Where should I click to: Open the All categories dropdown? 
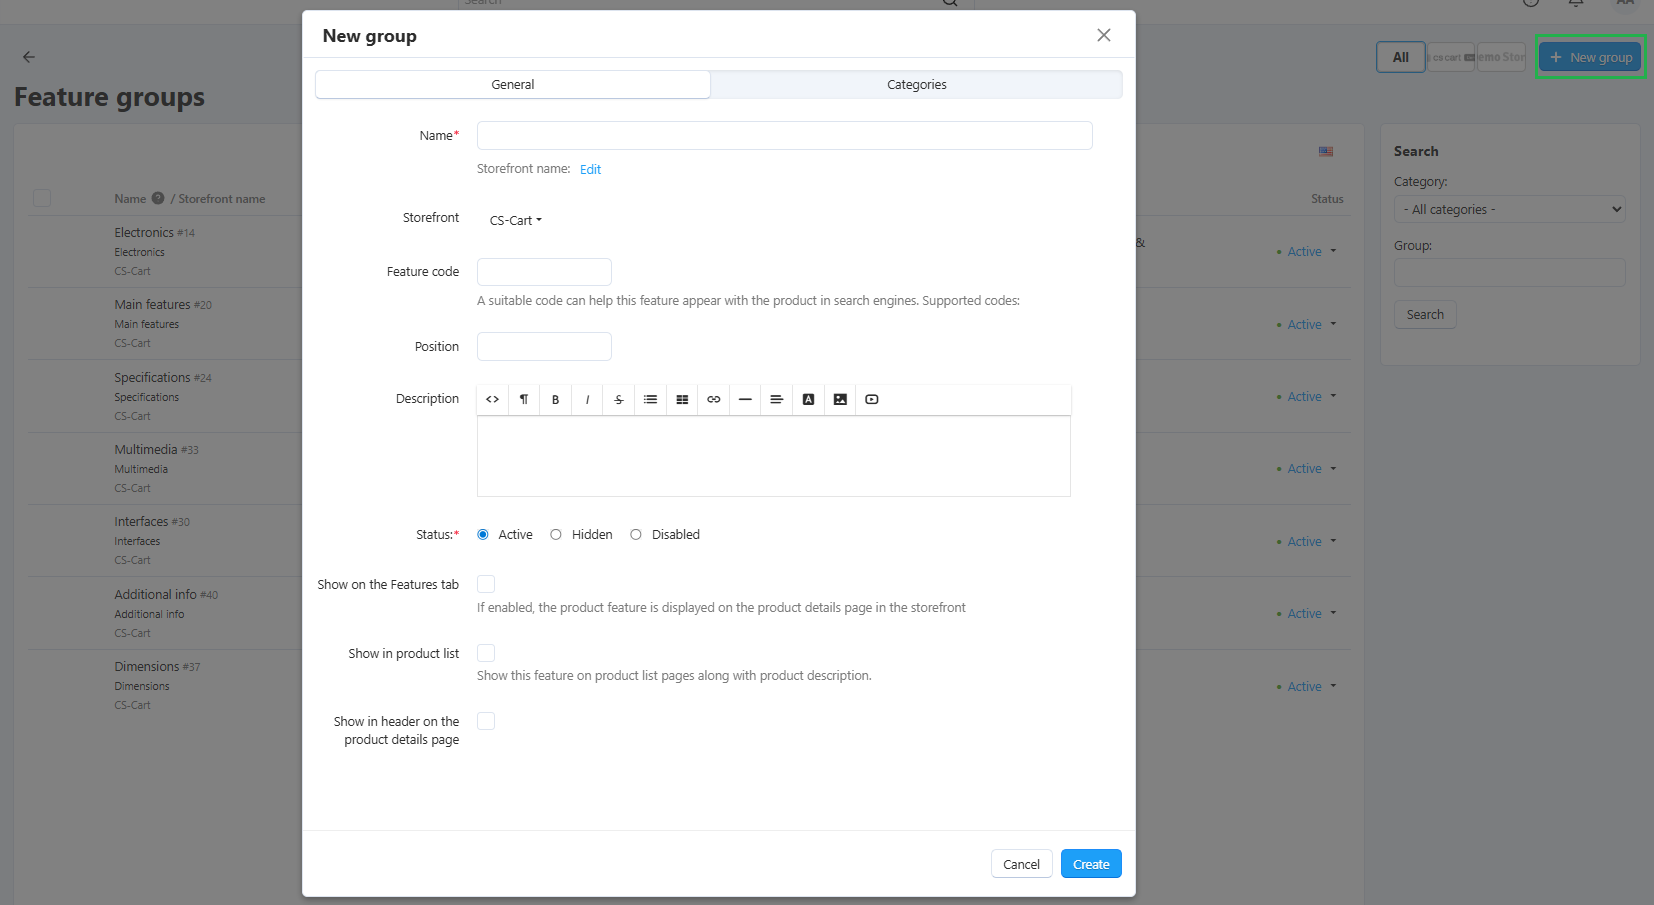click(1510, 209)
